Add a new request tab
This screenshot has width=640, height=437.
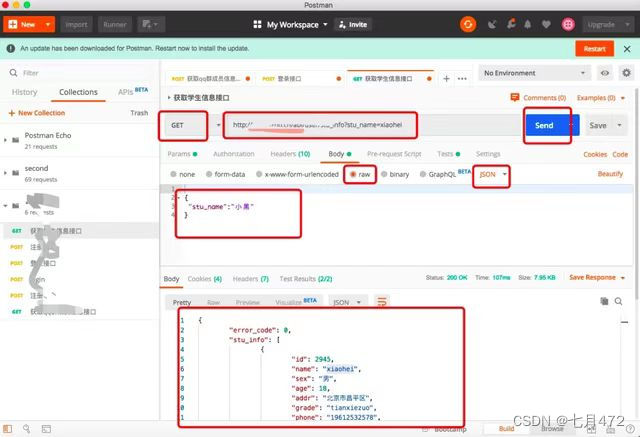click(x=446, y=79)
